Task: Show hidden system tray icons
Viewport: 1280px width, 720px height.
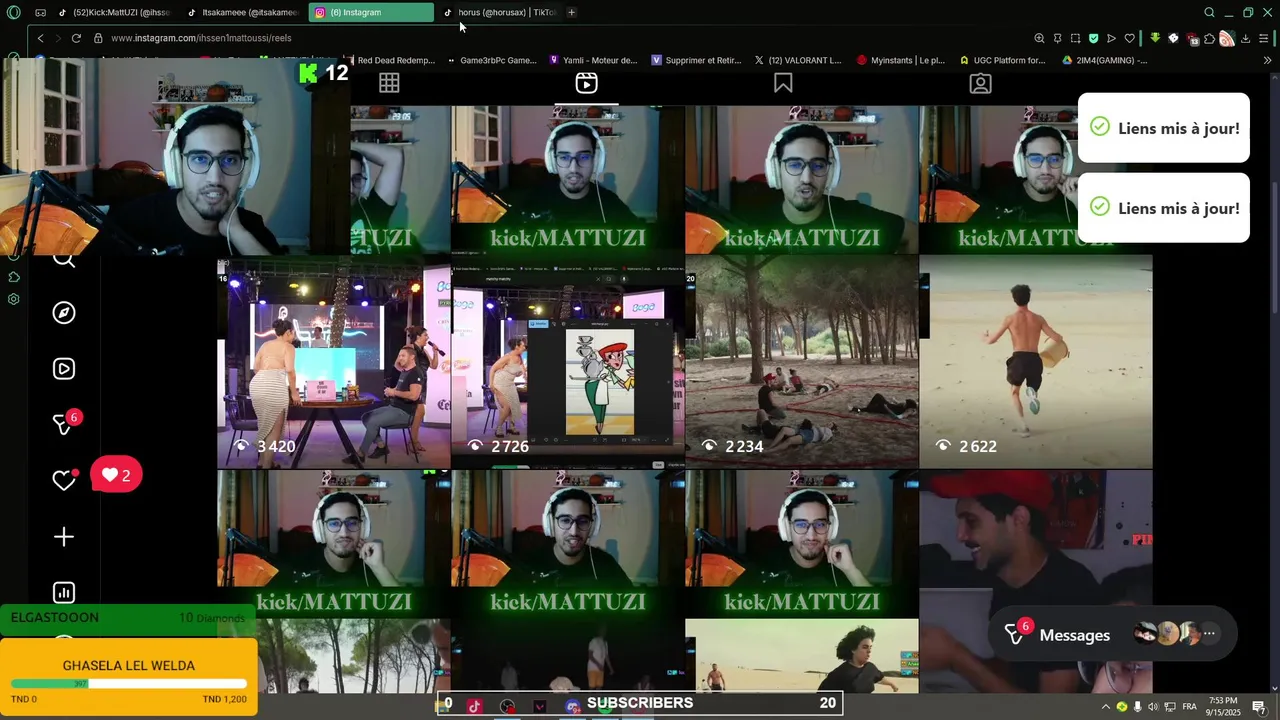Action: (x=1106, y=706)
